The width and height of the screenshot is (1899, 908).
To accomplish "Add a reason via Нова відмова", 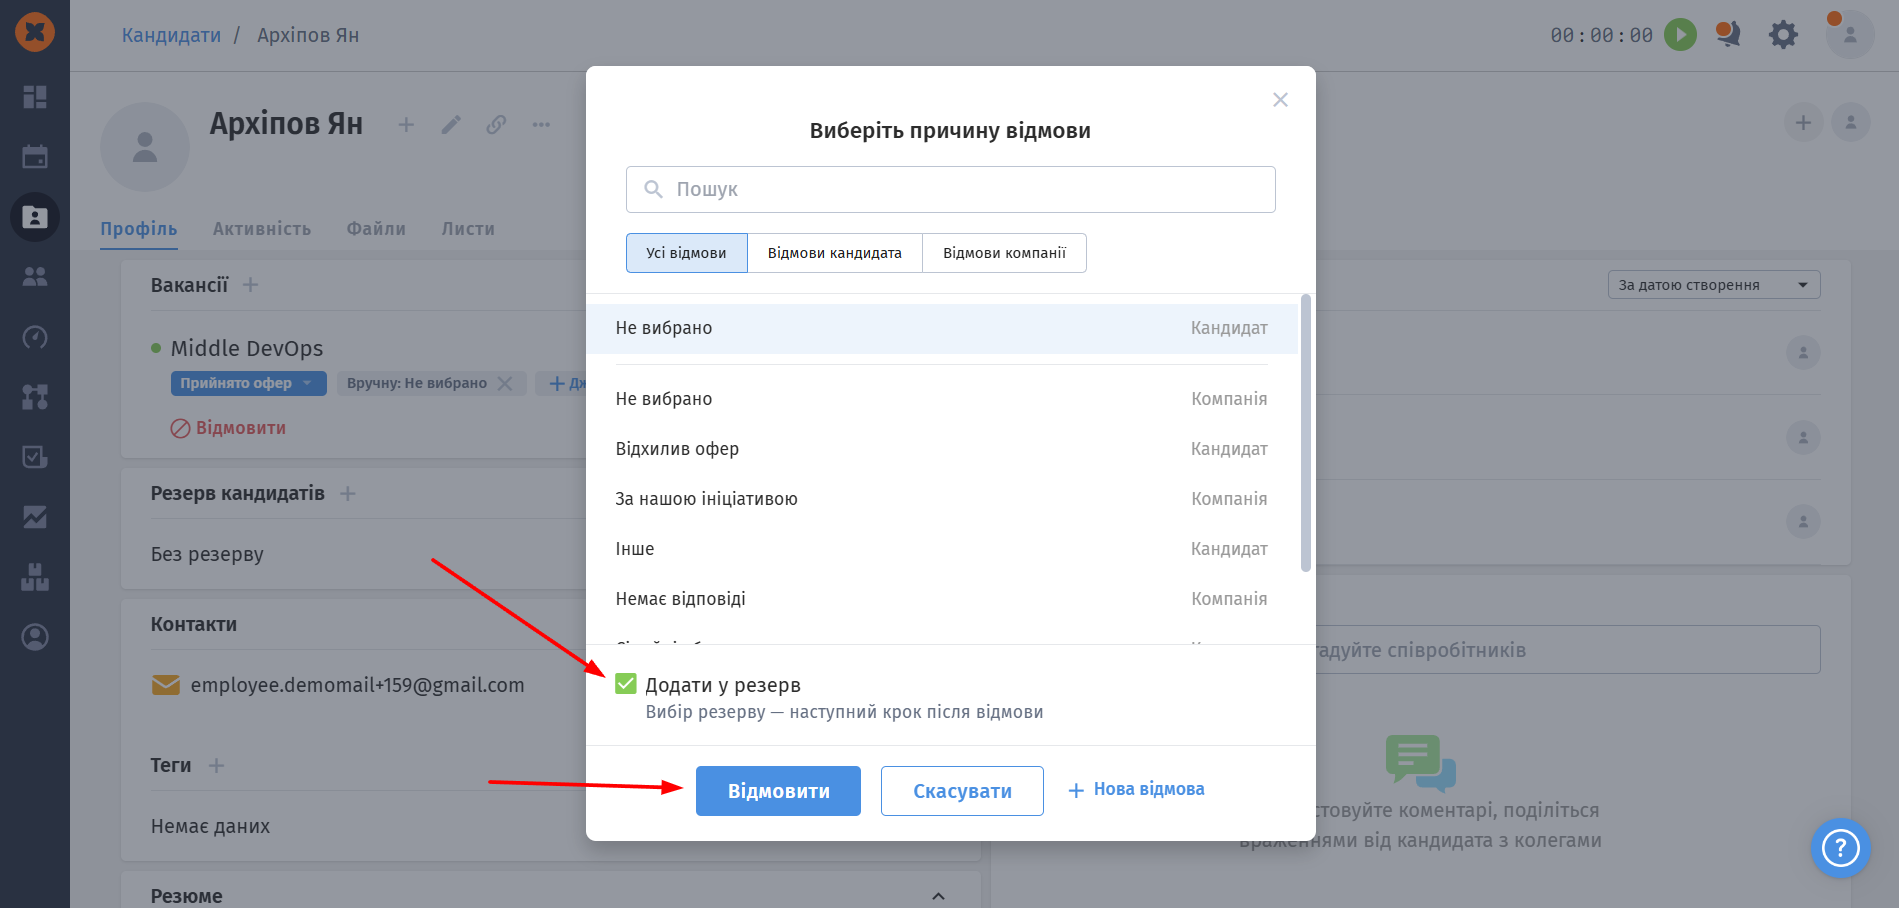I will point(1137,790).
